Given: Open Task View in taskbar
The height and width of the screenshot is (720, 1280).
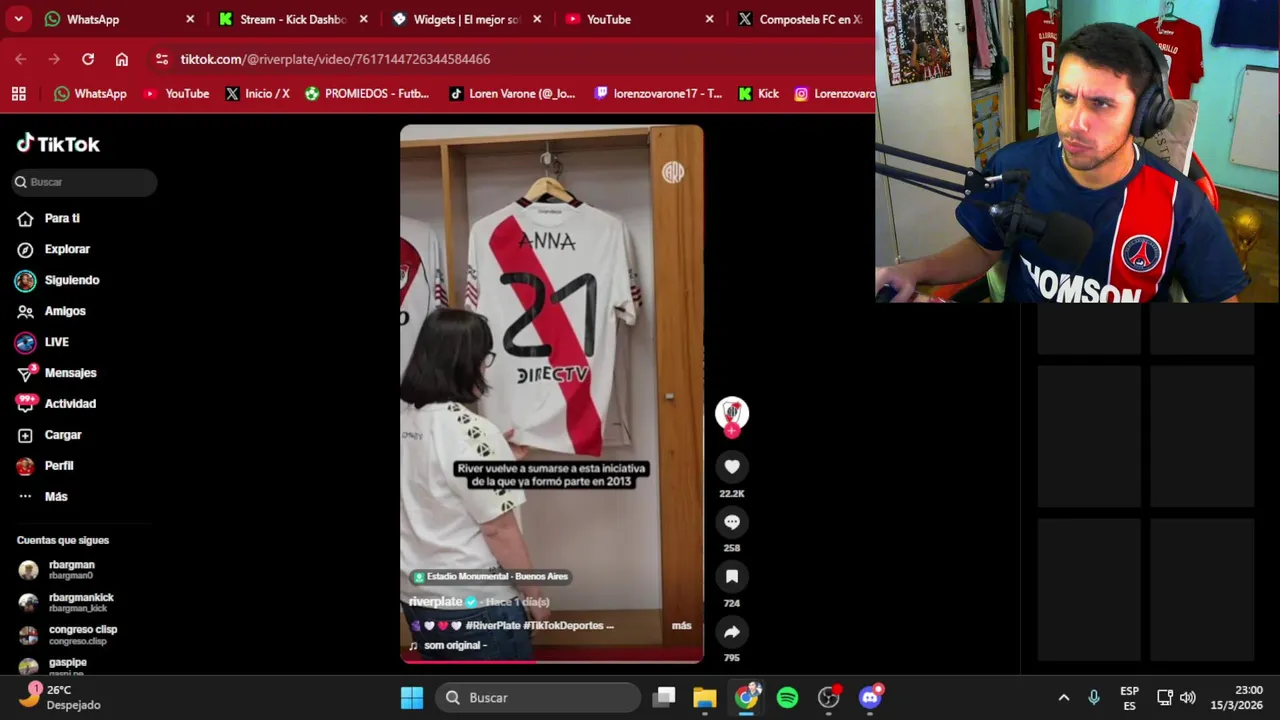Looking at the screenshot, I should click(665, 698).
